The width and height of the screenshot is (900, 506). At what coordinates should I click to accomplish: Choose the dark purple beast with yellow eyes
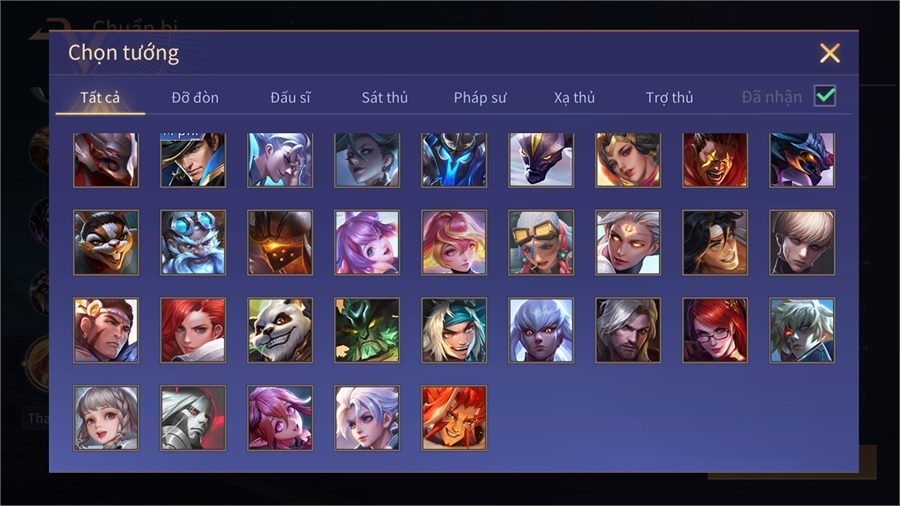[x=541, y=160]
